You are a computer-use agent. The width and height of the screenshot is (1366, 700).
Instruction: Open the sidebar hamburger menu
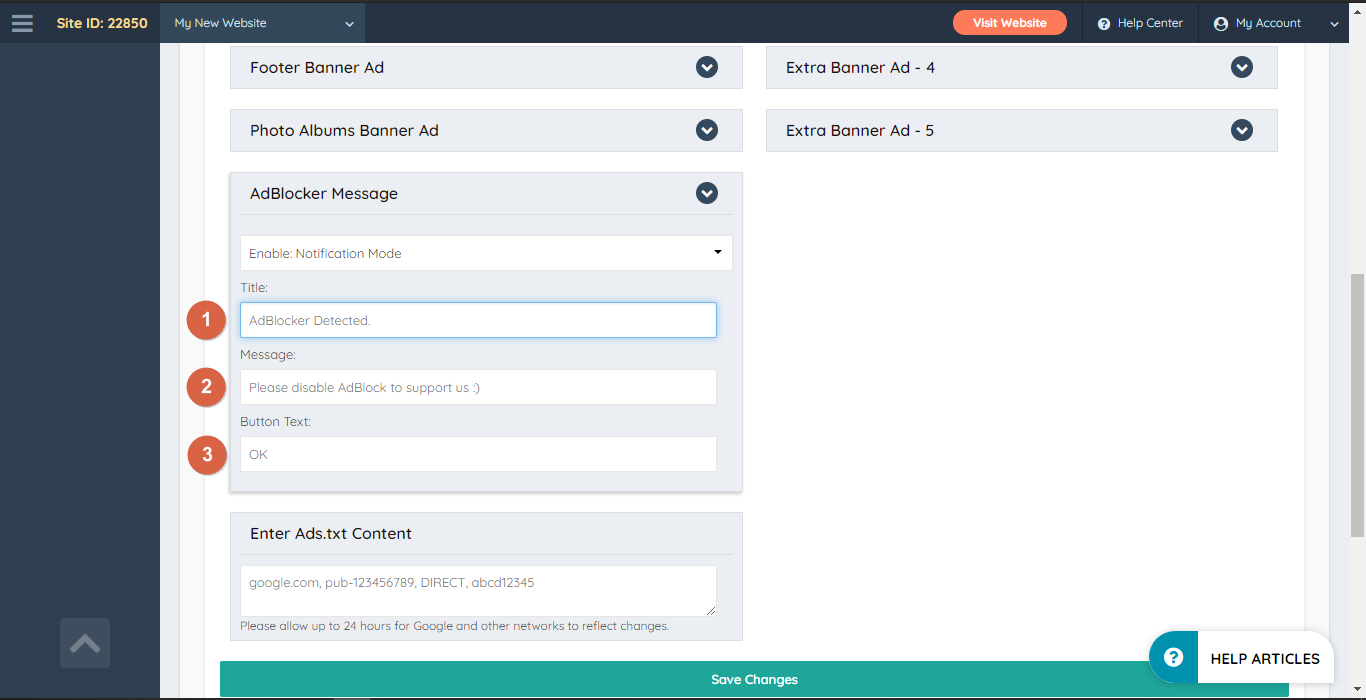pos(22,22)
